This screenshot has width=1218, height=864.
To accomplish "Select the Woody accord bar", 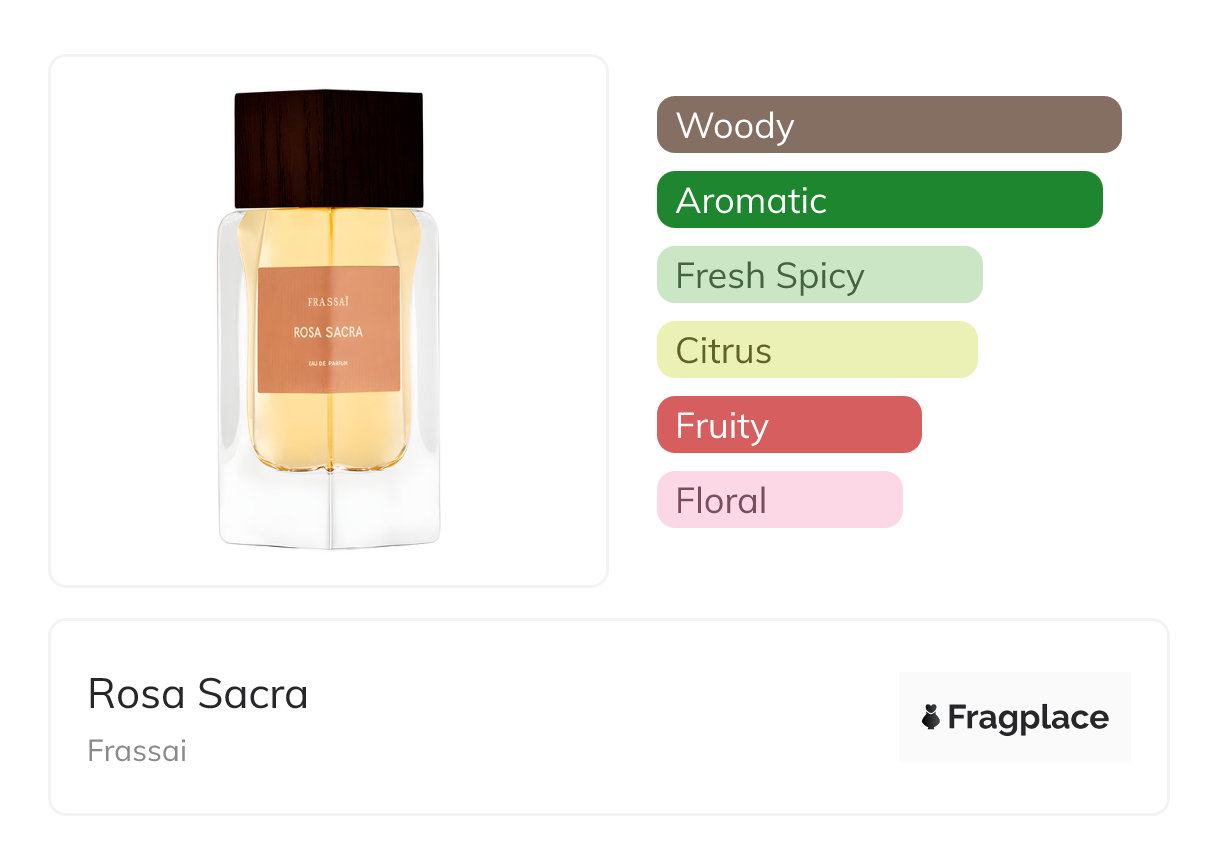I will point(889,125).
